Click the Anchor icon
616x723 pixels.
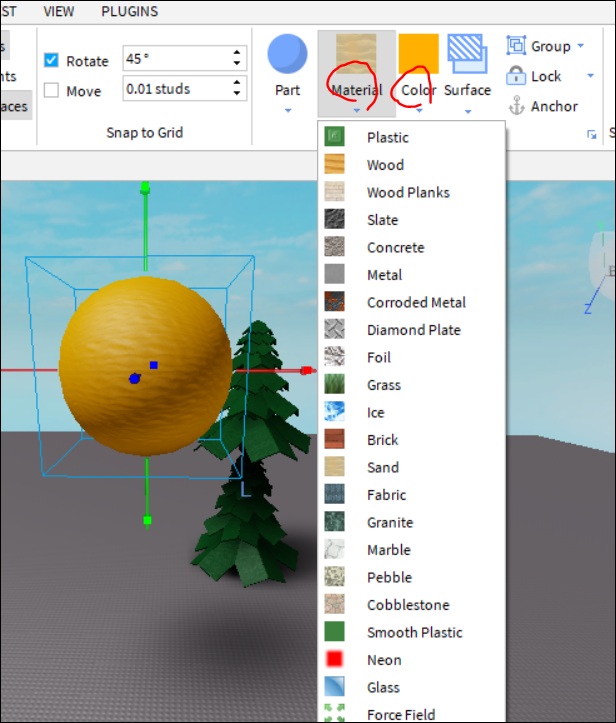coord(516,106)
